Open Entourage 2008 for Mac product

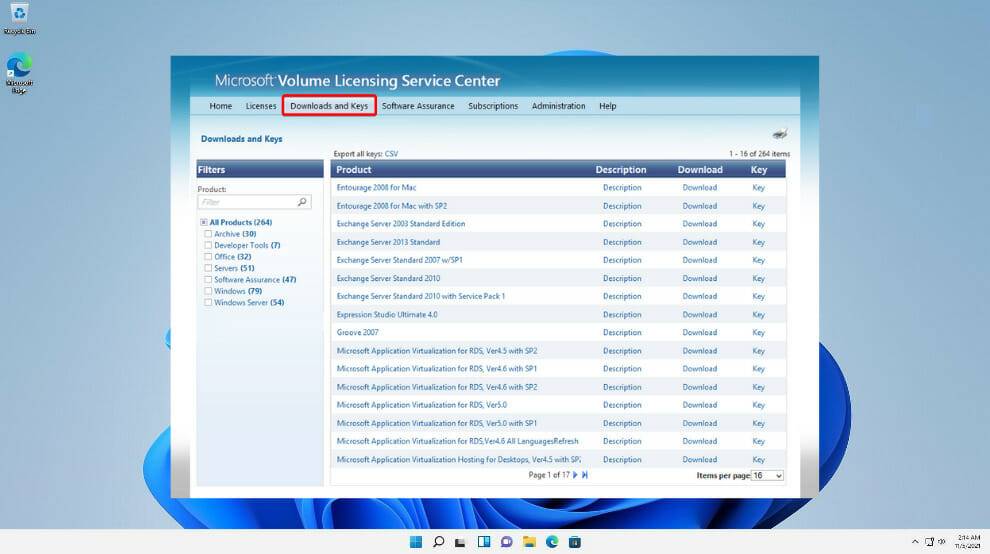(376, 188)
